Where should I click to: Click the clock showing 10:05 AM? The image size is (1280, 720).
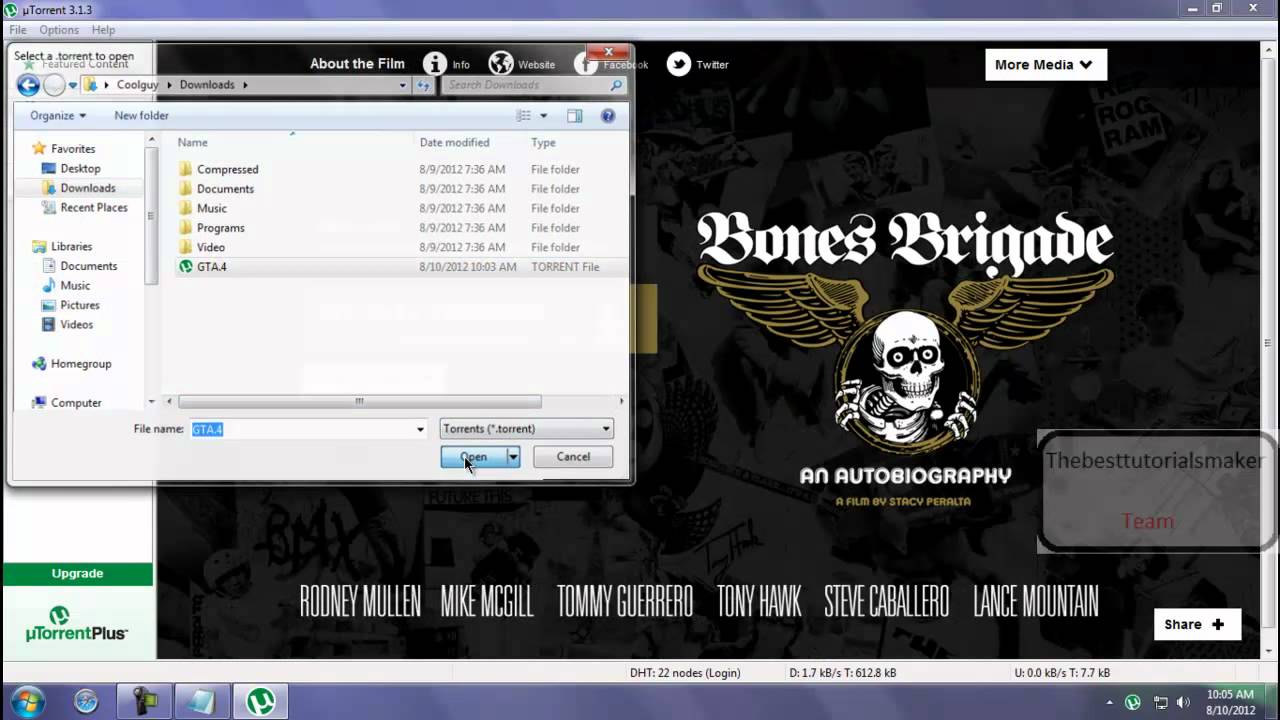(1230, 694)
